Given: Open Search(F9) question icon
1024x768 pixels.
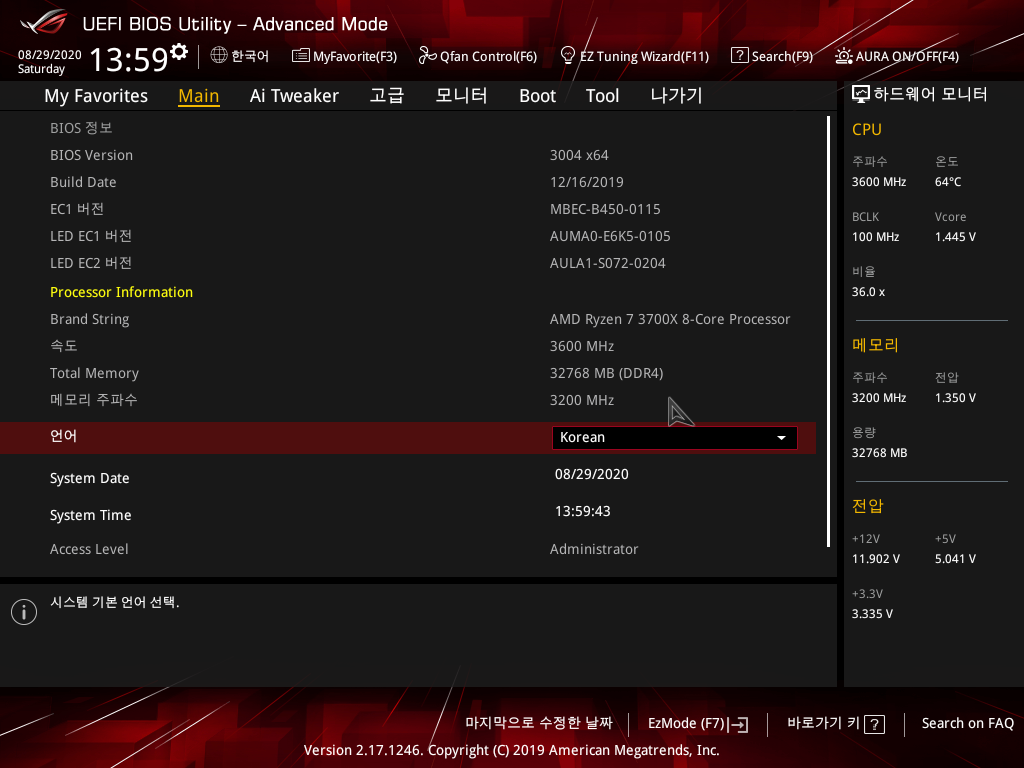Looking at the screenshot, I should (739, 56).
